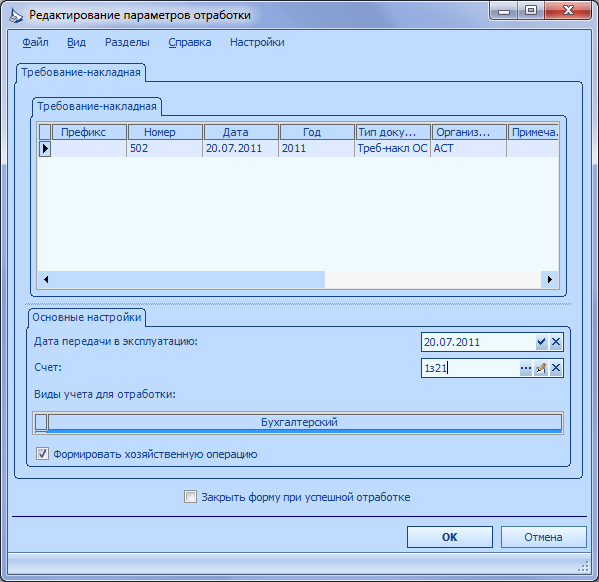The height and width of the screenshot is (582, 599).
Task: Open the Файл menu
Action: (x=35, y=42)
